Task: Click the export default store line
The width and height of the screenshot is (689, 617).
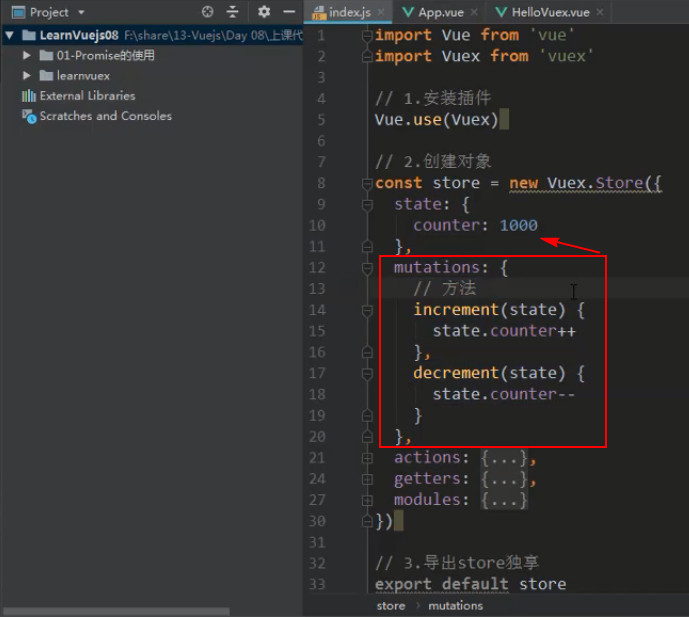Action: [x=470, y=584]
